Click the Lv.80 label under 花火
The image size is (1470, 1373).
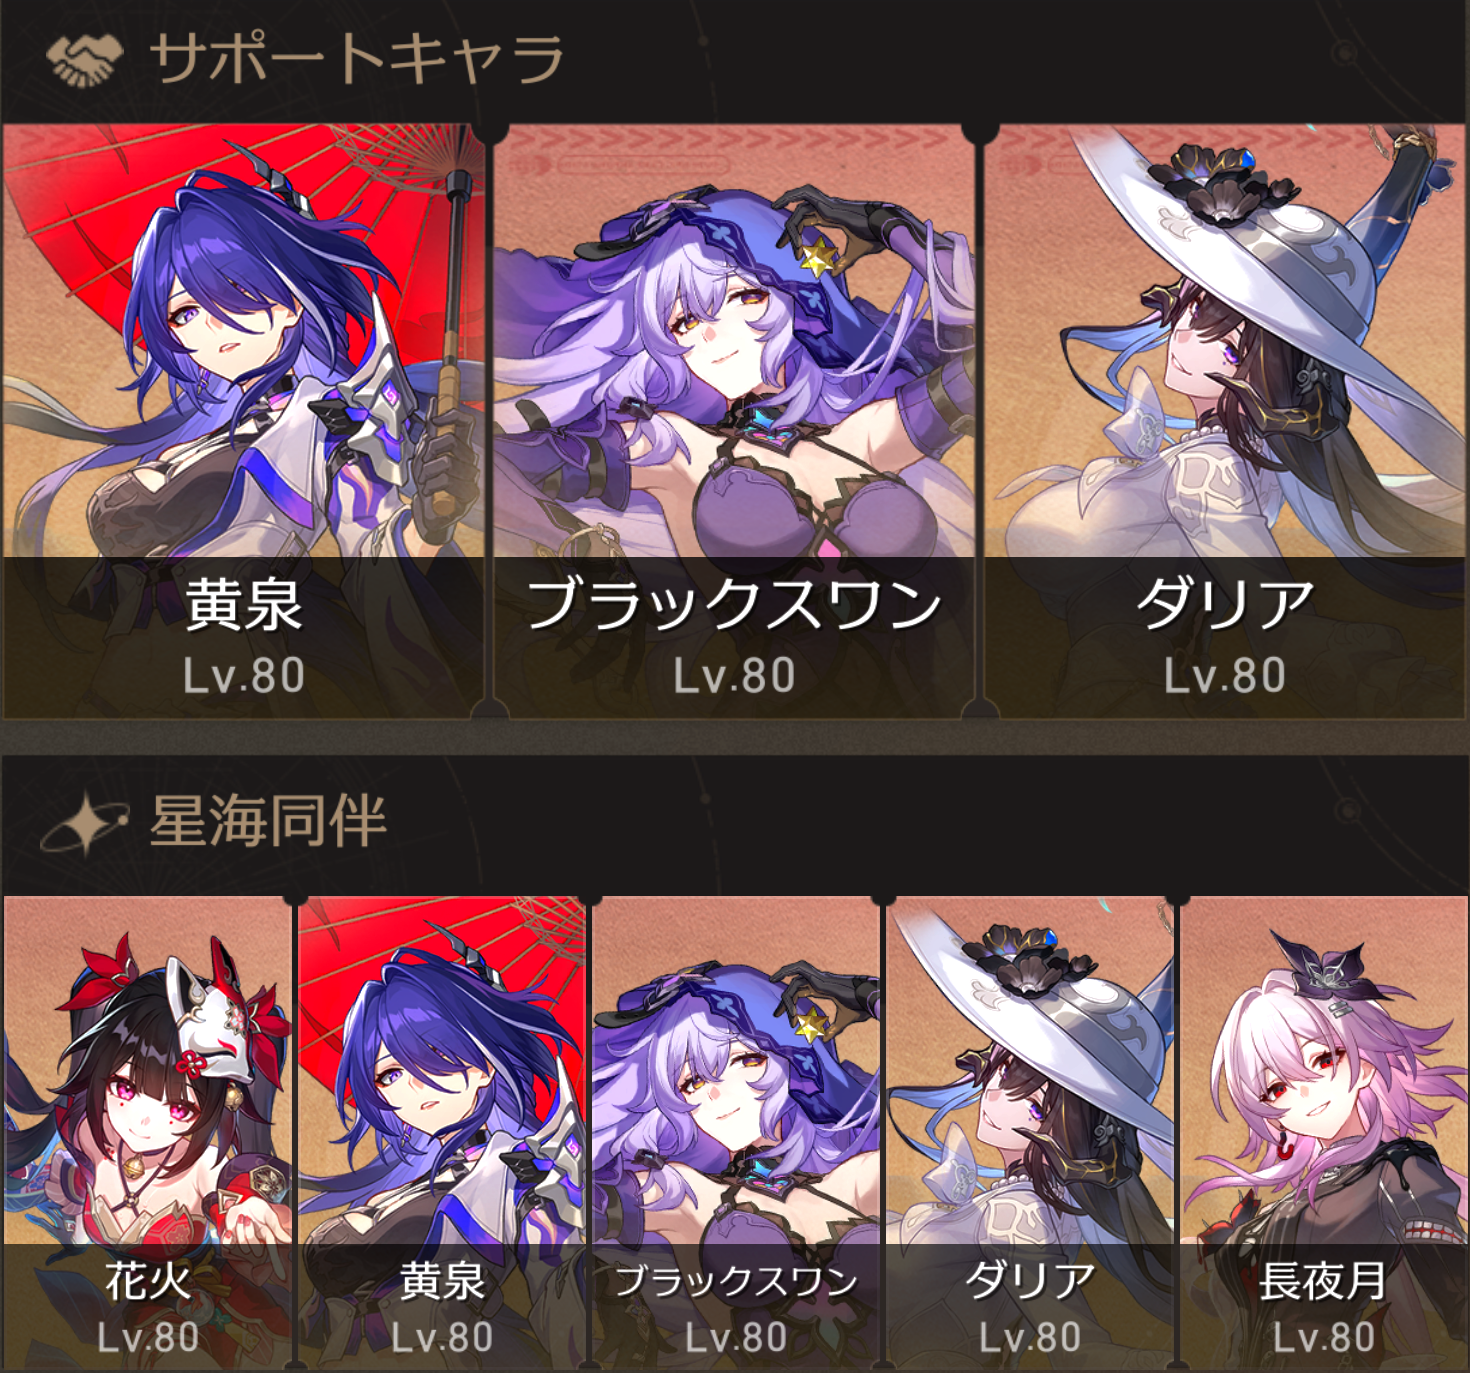pyautogui.click(x=148, y=1338)
